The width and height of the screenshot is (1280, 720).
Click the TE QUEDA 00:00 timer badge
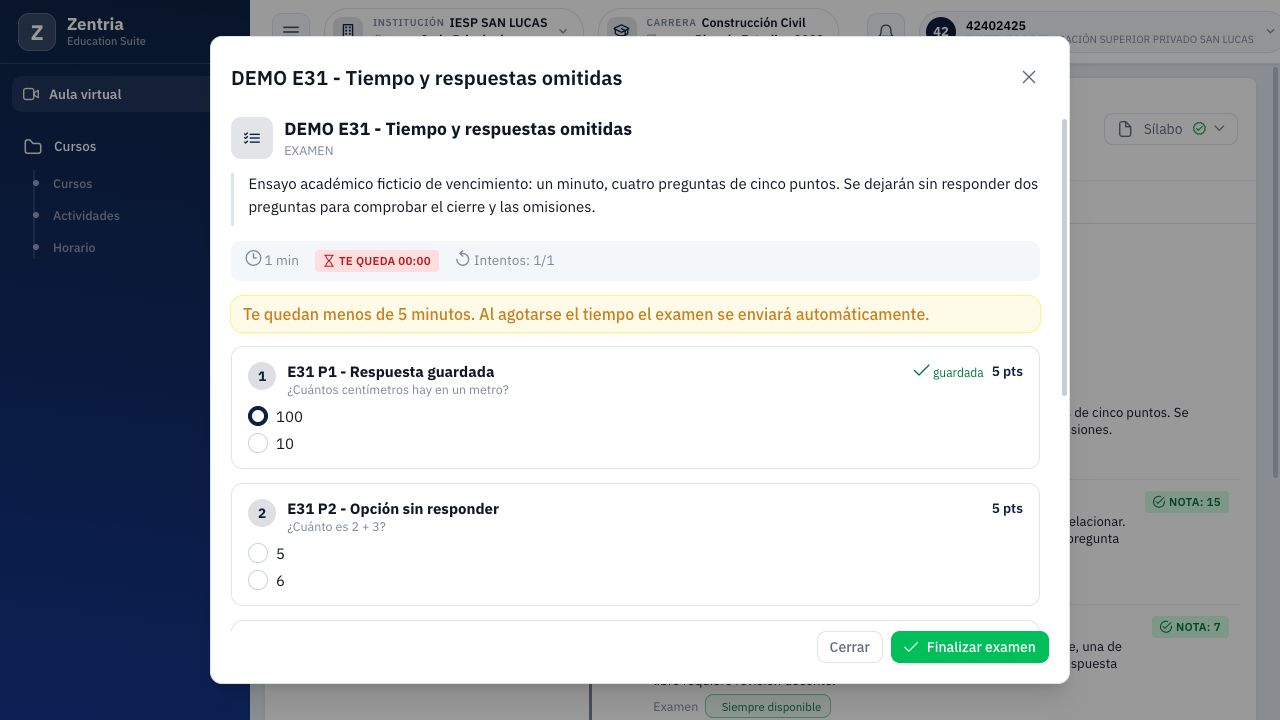[377, 261]
